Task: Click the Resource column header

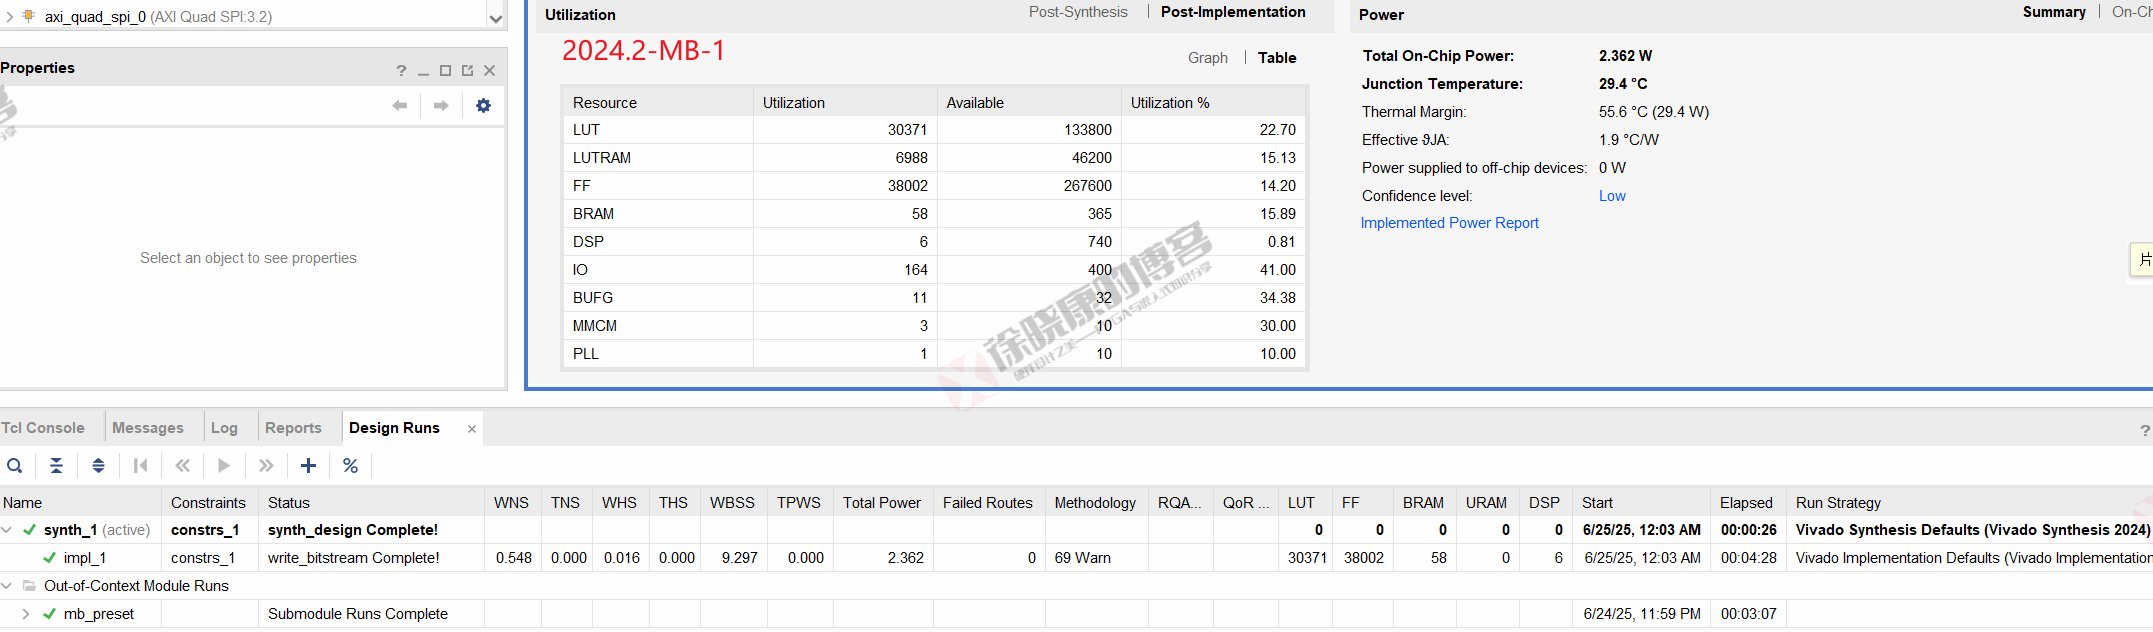Action: click(657, 103)
